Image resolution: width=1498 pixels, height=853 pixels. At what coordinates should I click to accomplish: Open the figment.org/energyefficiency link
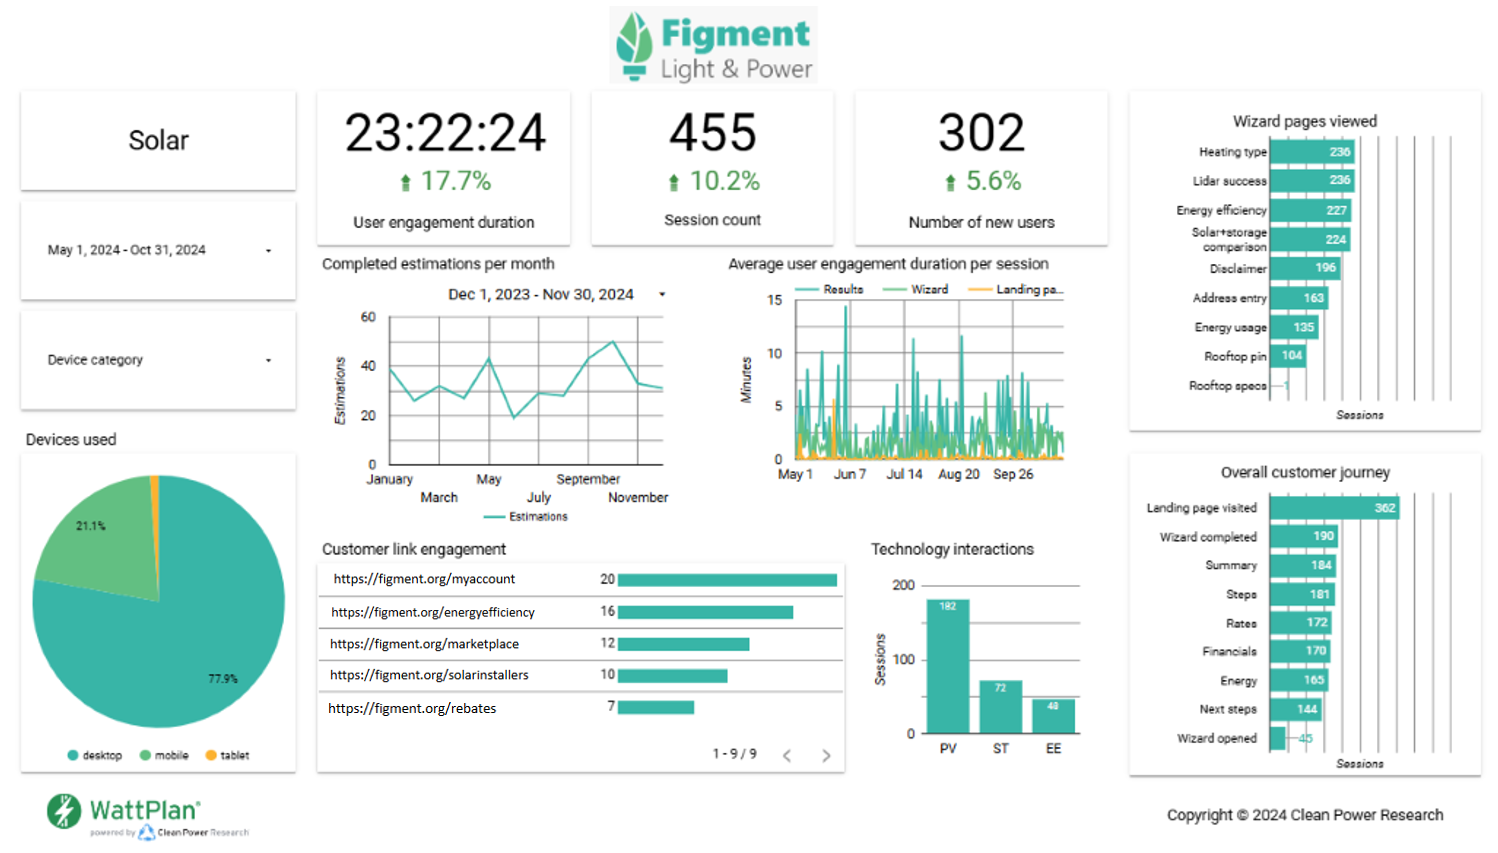433,612
